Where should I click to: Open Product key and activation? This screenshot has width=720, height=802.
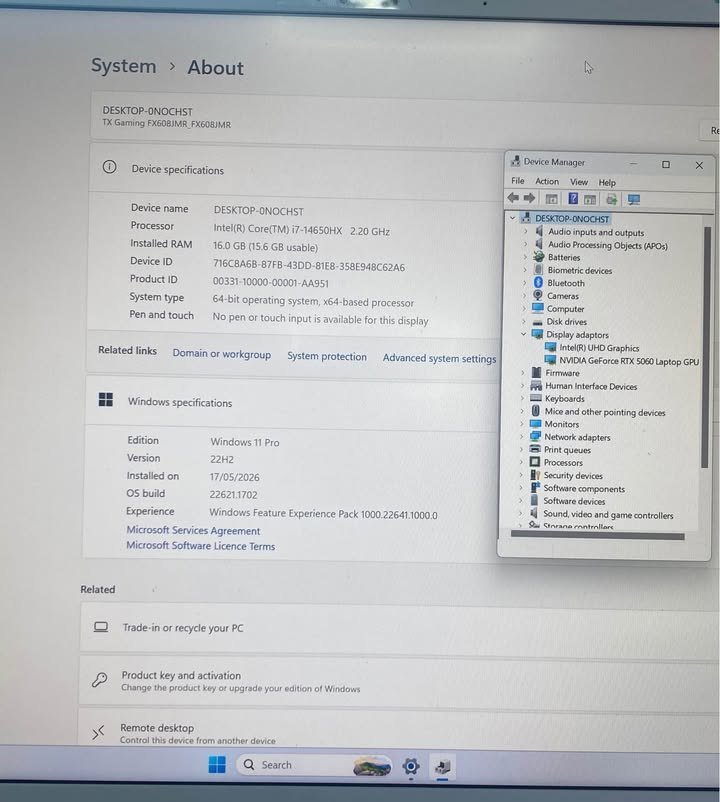click(399, 681)
